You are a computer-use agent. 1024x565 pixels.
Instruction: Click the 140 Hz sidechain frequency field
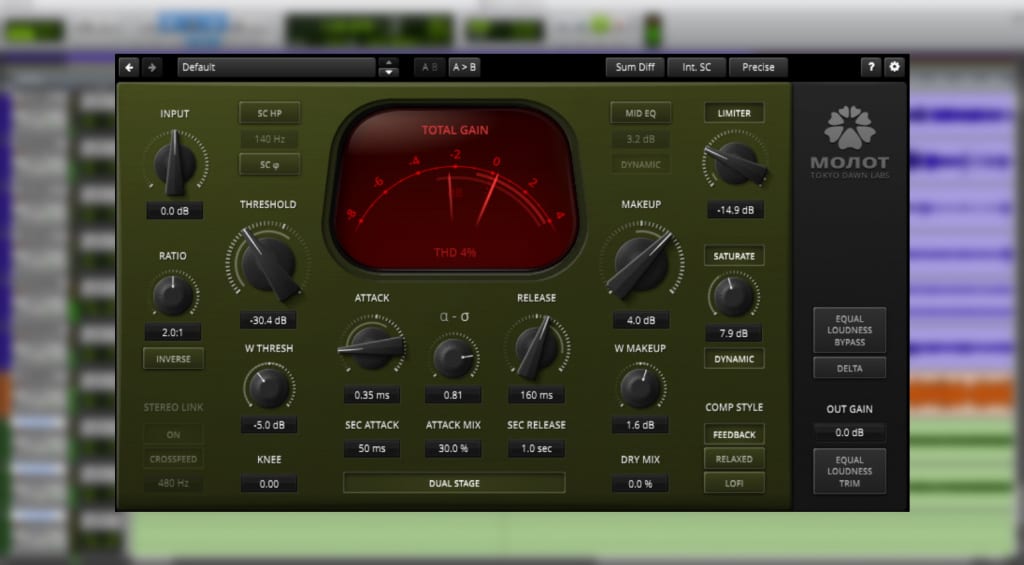[269, 138]
